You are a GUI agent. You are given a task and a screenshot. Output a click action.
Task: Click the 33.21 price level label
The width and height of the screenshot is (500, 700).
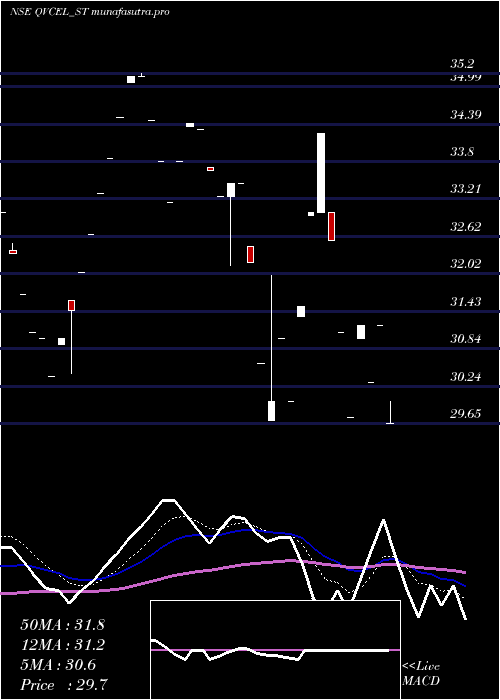tap(466, 189)
